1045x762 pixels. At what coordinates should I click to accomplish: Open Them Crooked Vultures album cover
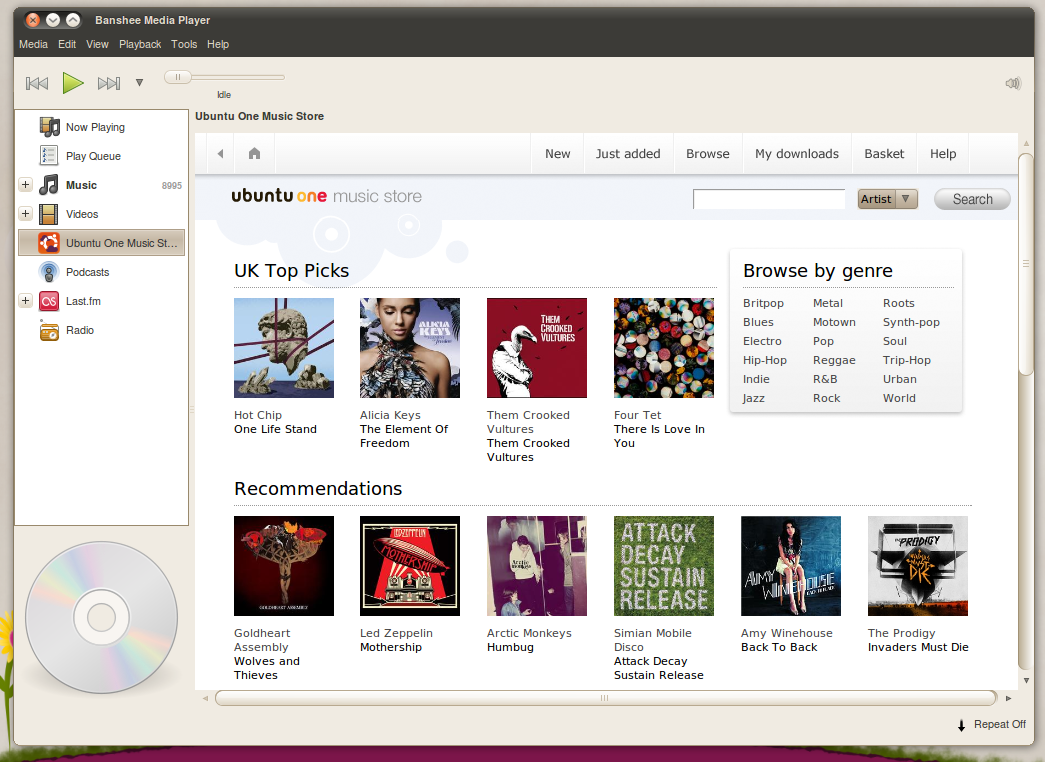537,348
